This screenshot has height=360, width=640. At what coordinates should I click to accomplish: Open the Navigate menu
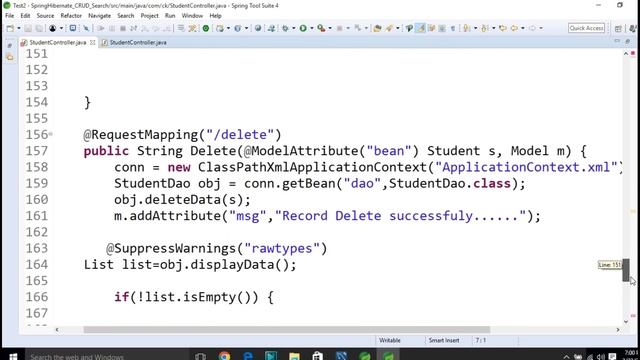click(100, 16)
